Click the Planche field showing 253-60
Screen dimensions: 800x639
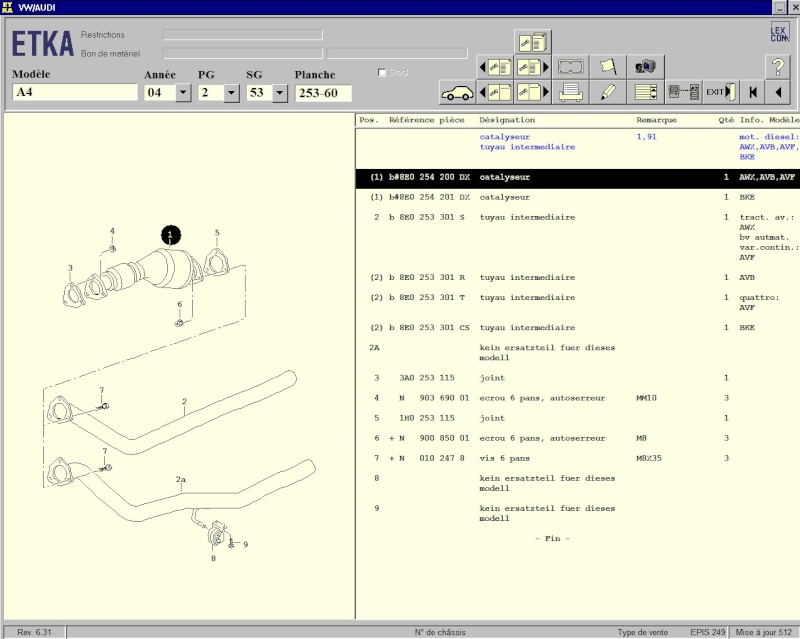323,93
